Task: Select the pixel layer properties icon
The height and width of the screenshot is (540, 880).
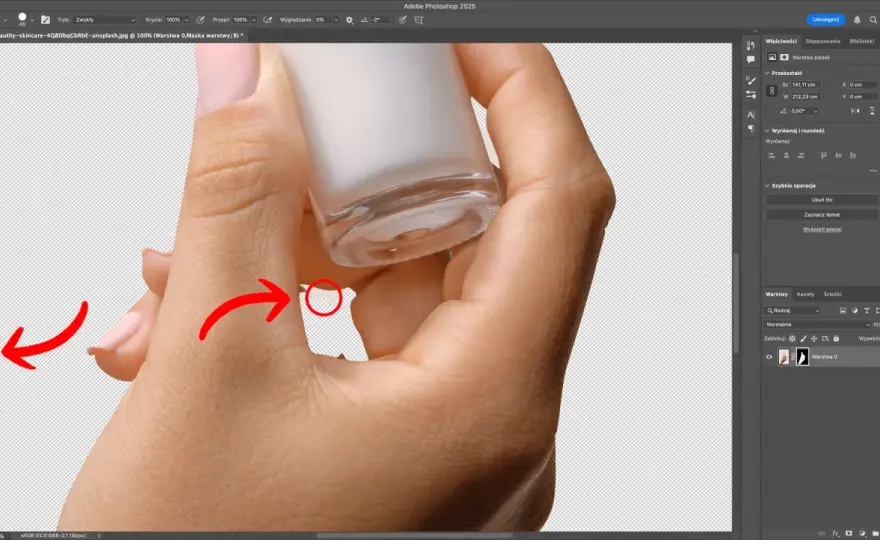Action: [x=772, y=57]
